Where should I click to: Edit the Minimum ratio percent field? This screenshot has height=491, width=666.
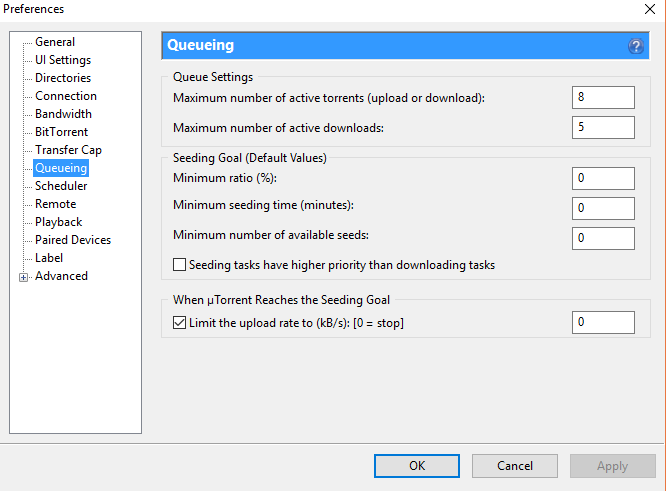(603, 178)
